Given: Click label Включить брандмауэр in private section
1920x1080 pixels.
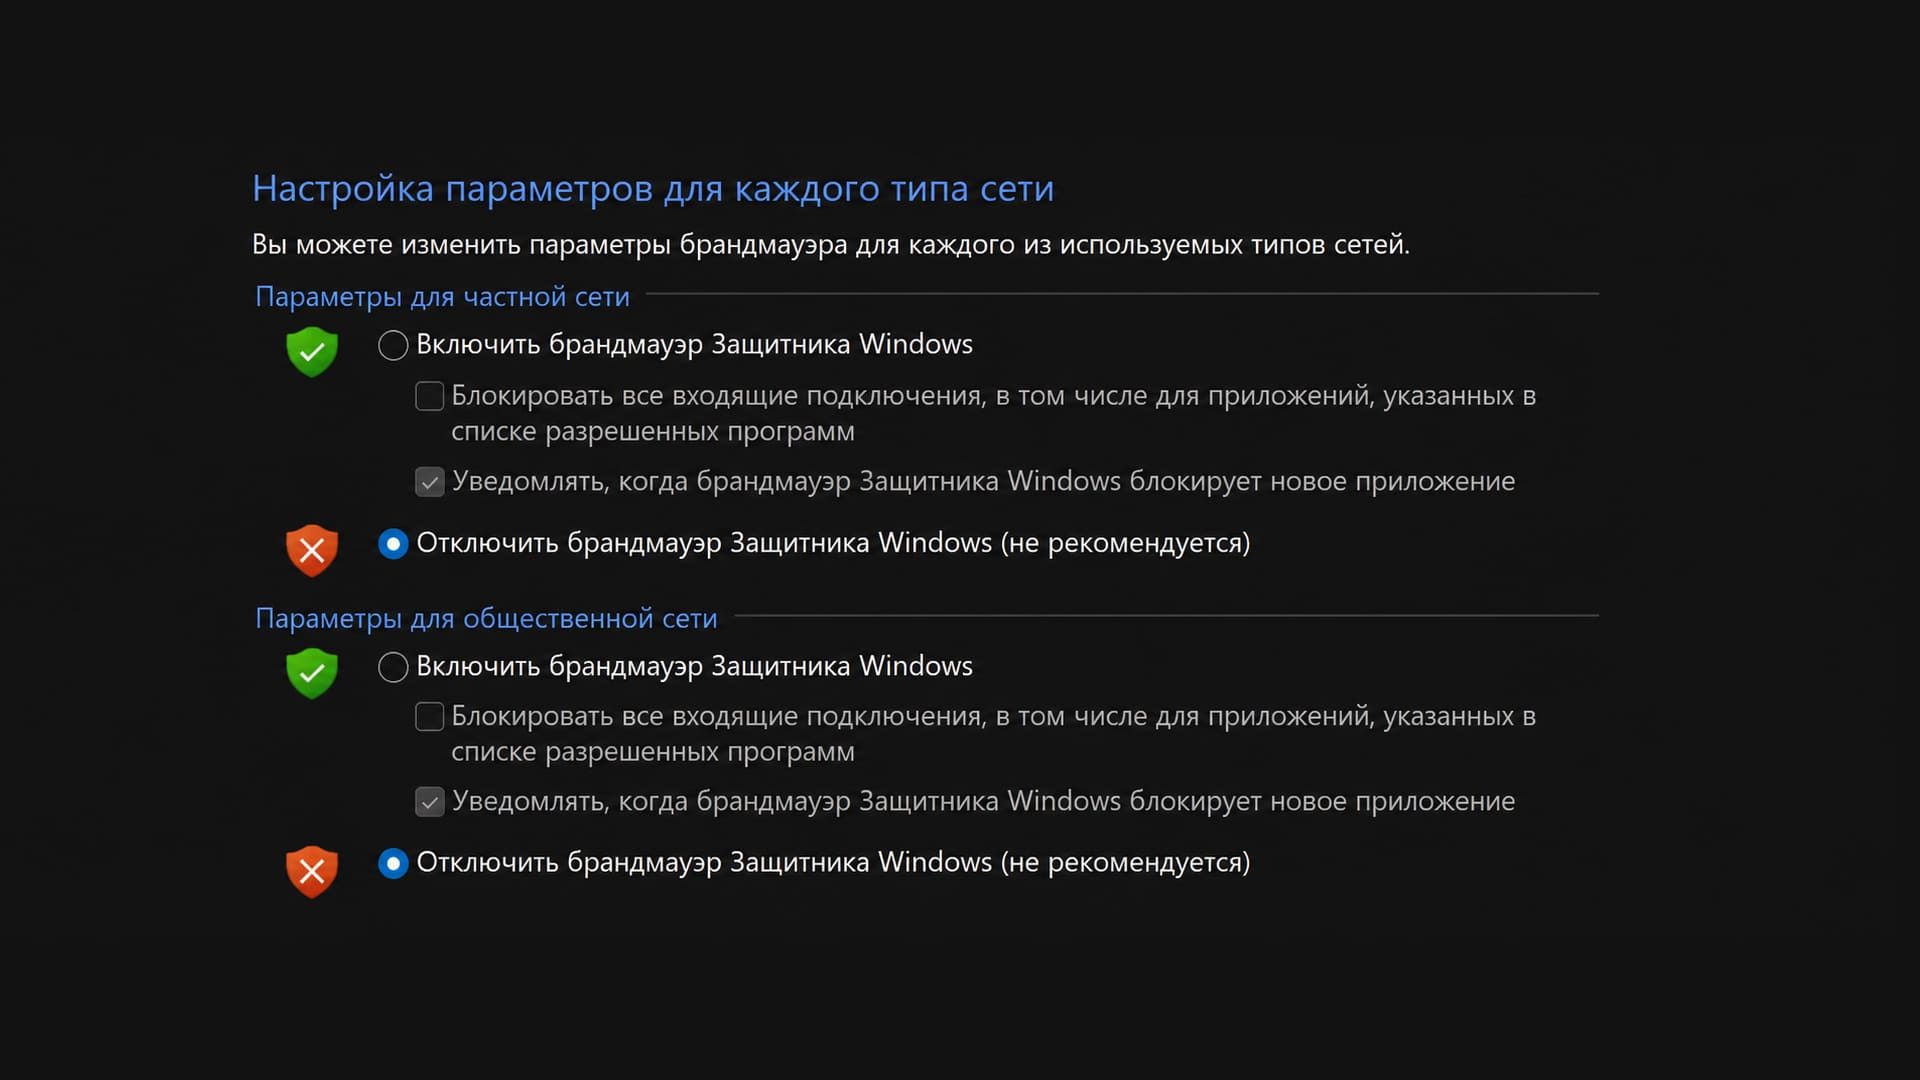Looking at the screenshot, I should [694, 344].
